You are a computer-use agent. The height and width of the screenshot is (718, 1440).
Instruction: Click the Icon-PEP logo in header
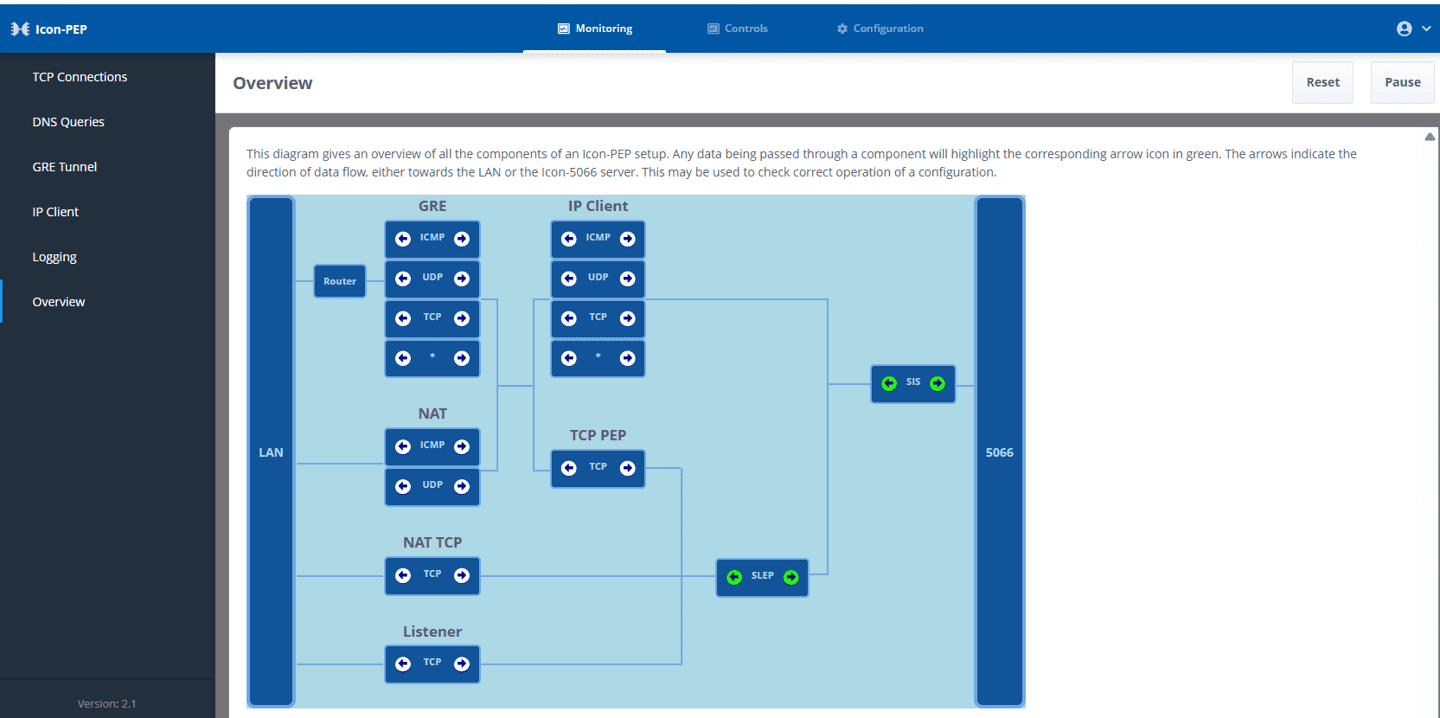pyautogui.click(x=49, y=29)
